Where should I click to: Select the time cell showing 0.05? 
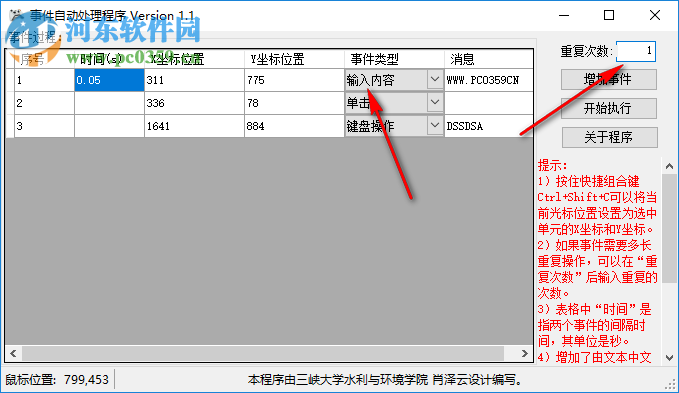tap(109, 80)
